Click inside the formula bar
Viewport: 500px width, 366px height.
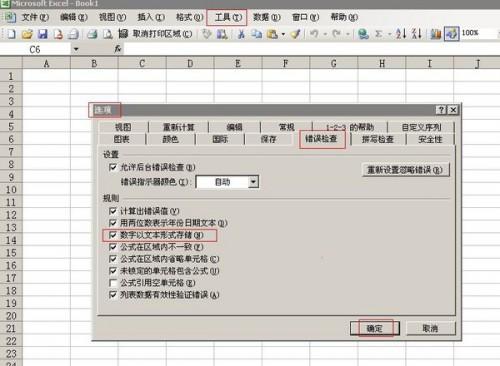tap(312, 49)
